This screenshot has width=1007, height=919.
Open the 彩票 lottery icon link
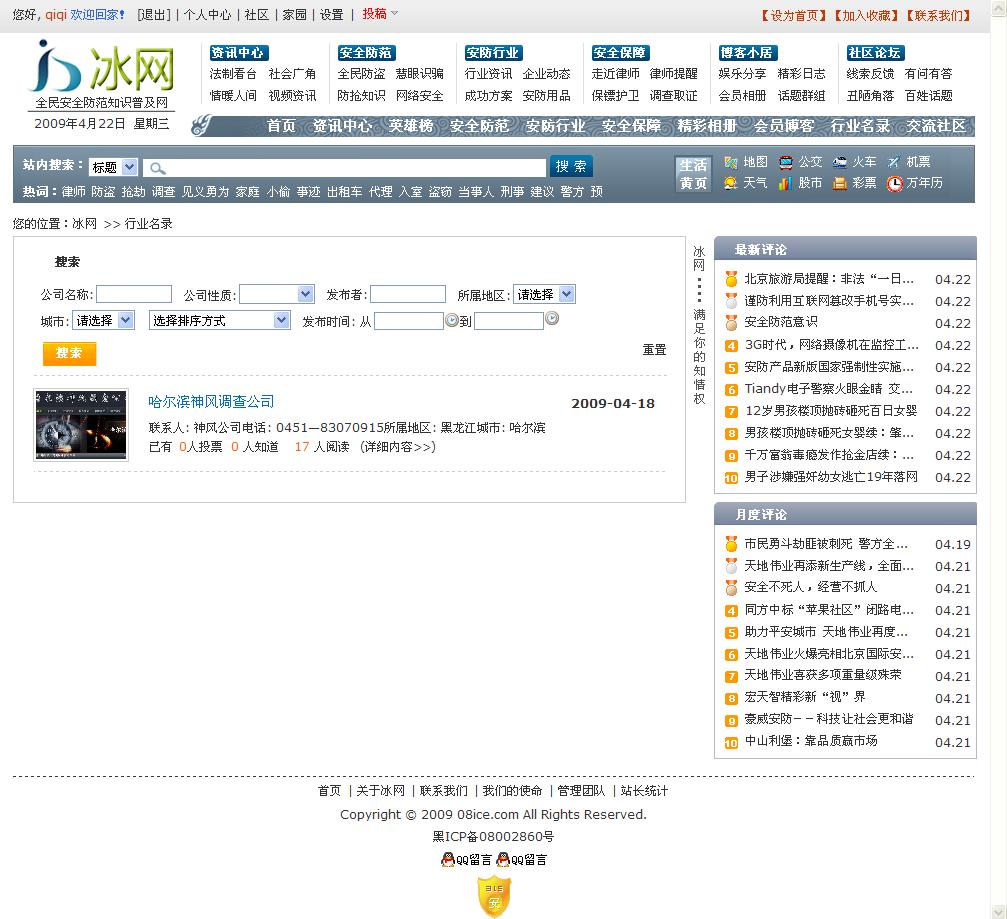[x=839, y=183]
